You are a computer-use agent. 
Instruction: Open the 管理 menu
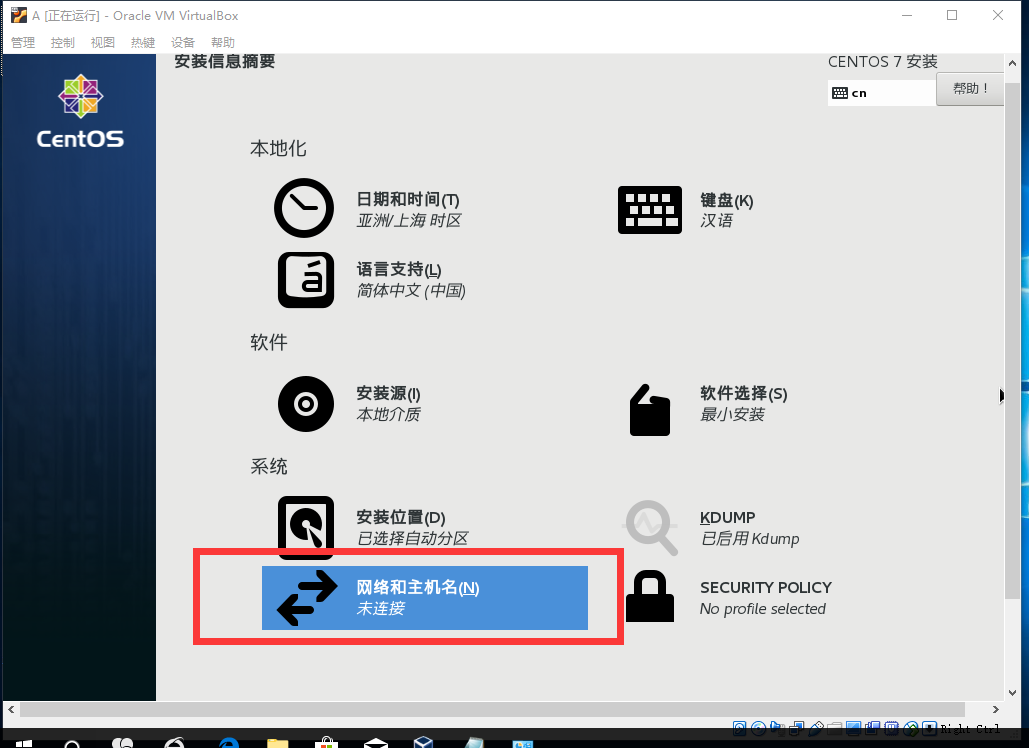tap(23, 43)
